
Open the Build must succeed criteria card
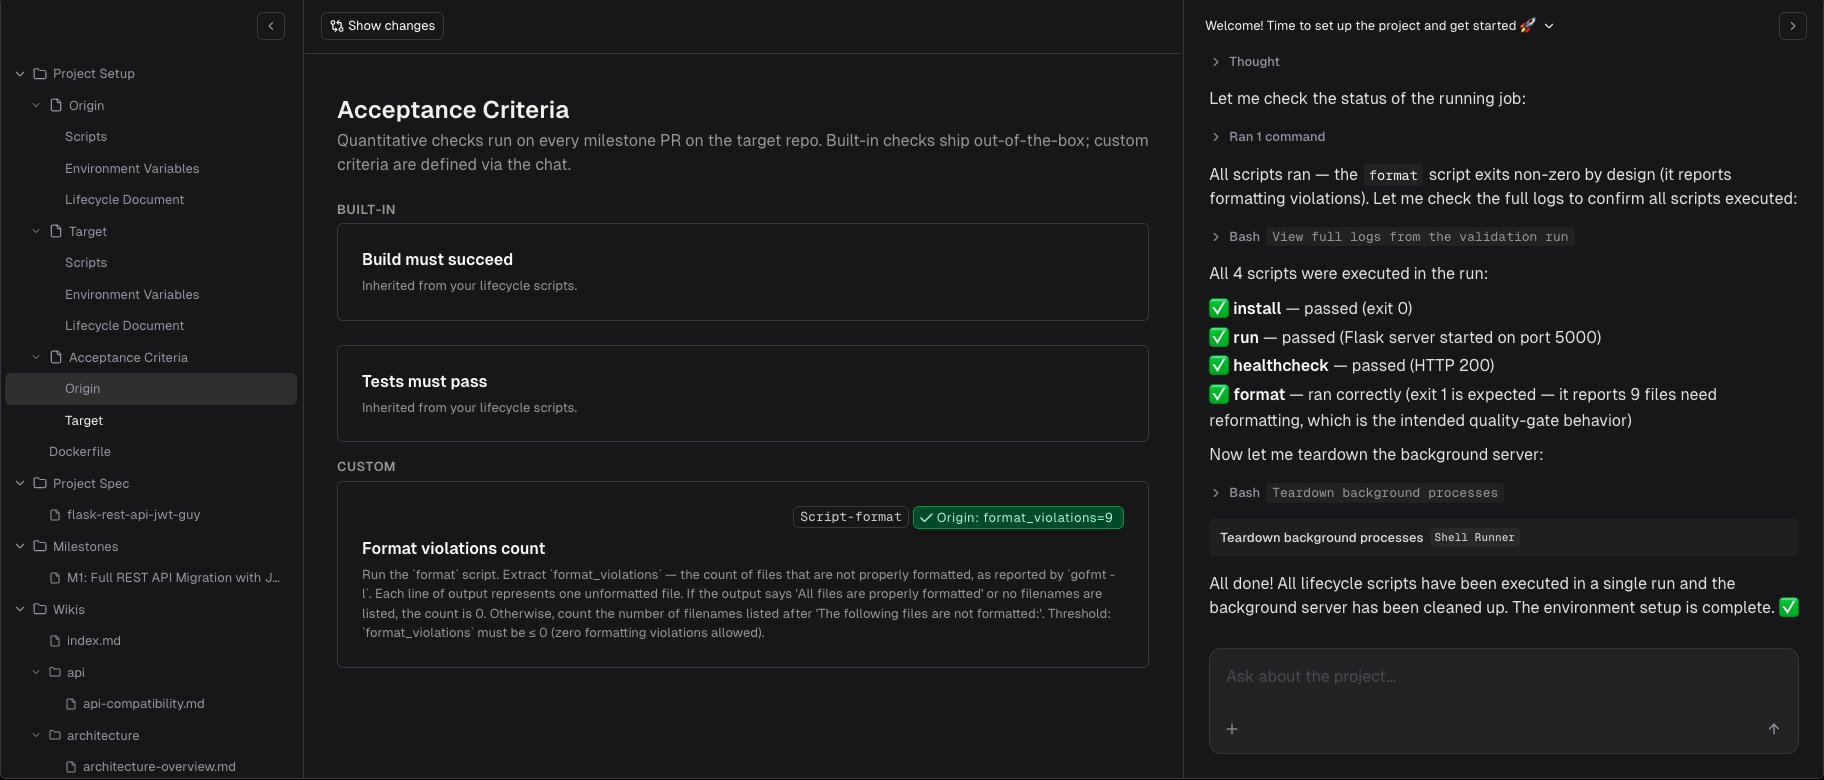click(742, 272)
